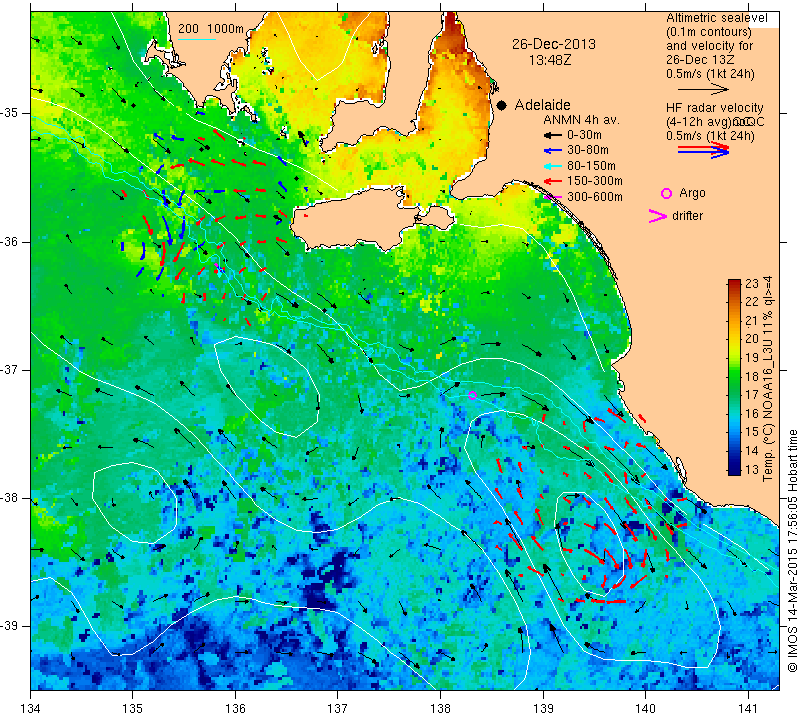Screen dimensions: 800x720
Task: Click the time label 13:48Z
Action: click(x=549, y=60)
